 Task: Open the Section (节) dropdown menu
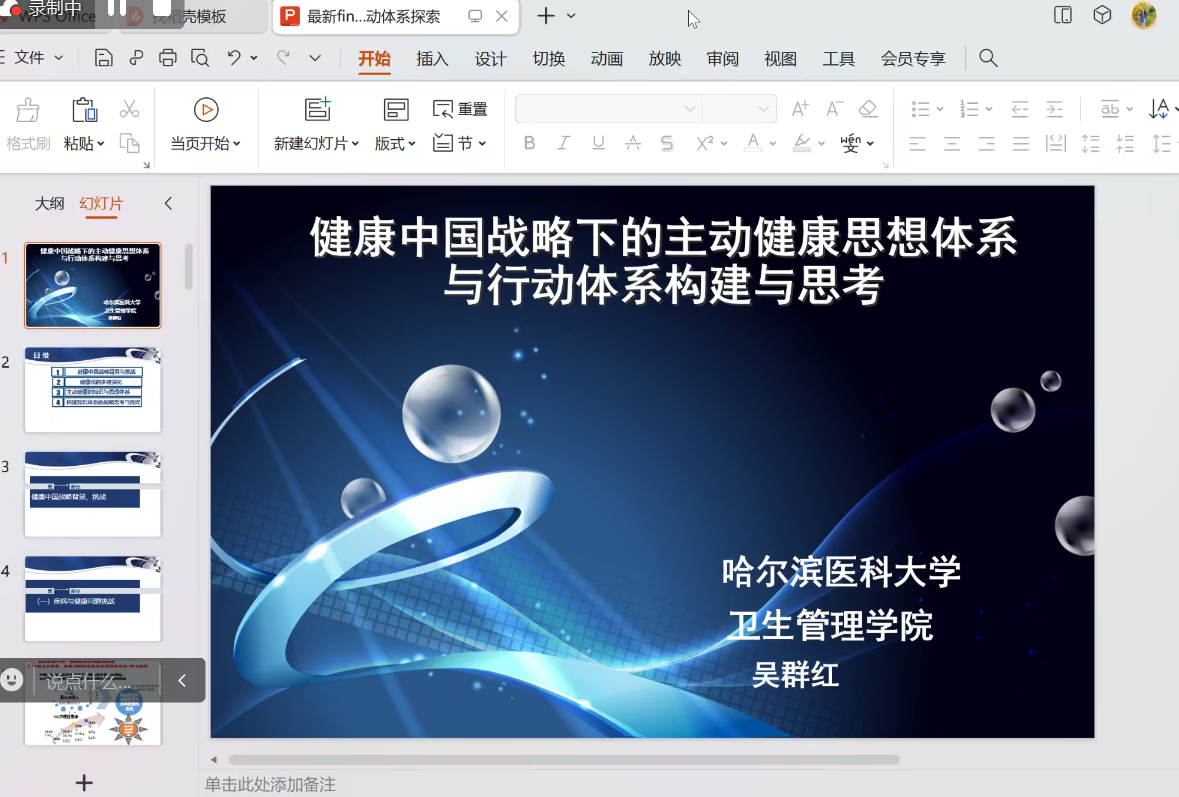(460, 143)
